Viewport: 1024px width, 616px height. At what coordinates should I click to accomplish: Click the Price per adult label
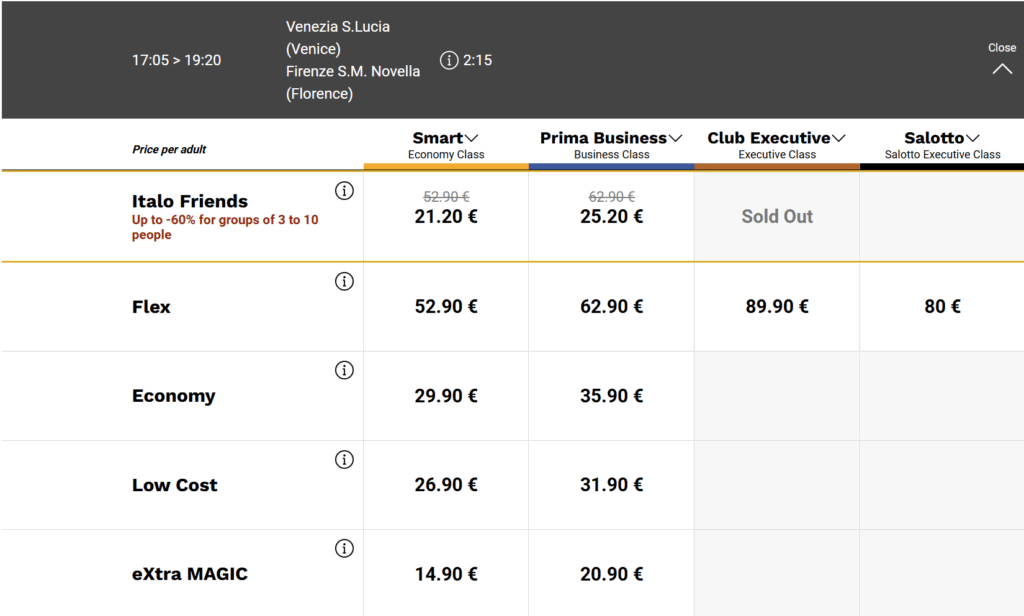coord(169,150)
